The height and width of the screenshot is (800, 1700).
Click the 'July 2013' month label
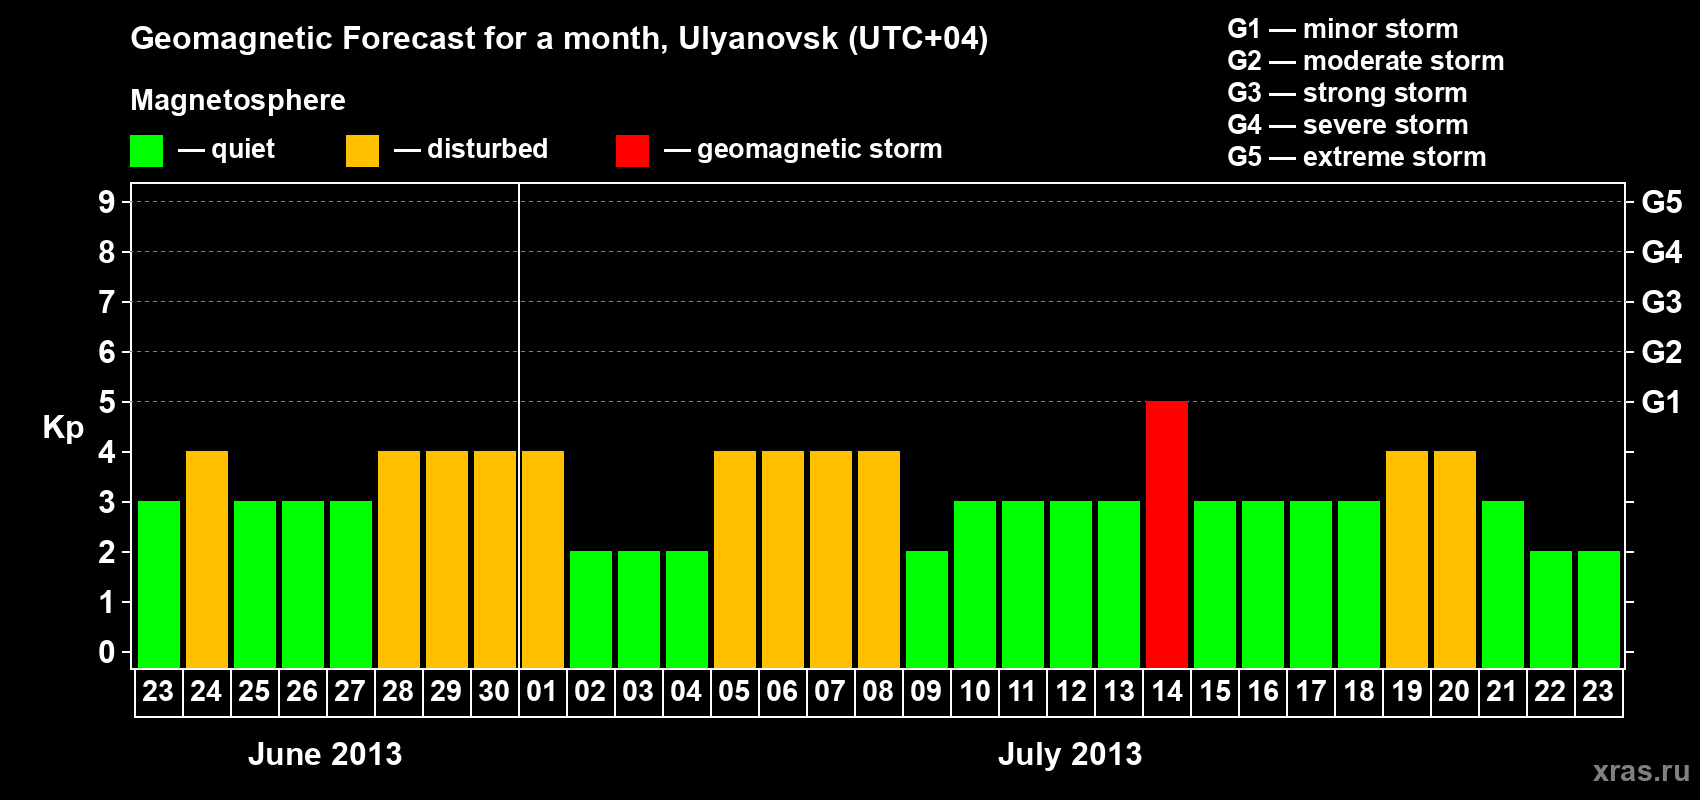[1070, 754]
